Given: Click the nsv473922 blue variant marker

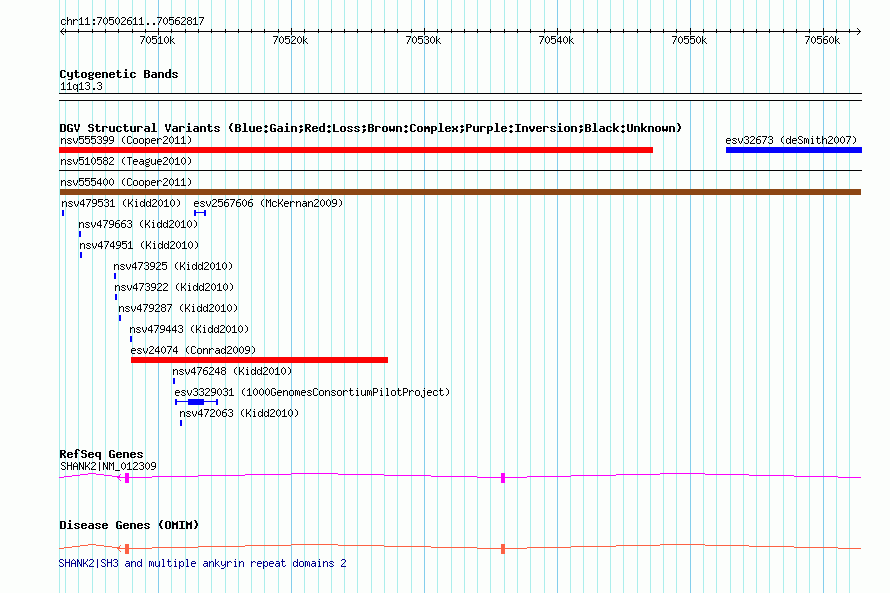Looking at the screenshot, I should [116, 297].
